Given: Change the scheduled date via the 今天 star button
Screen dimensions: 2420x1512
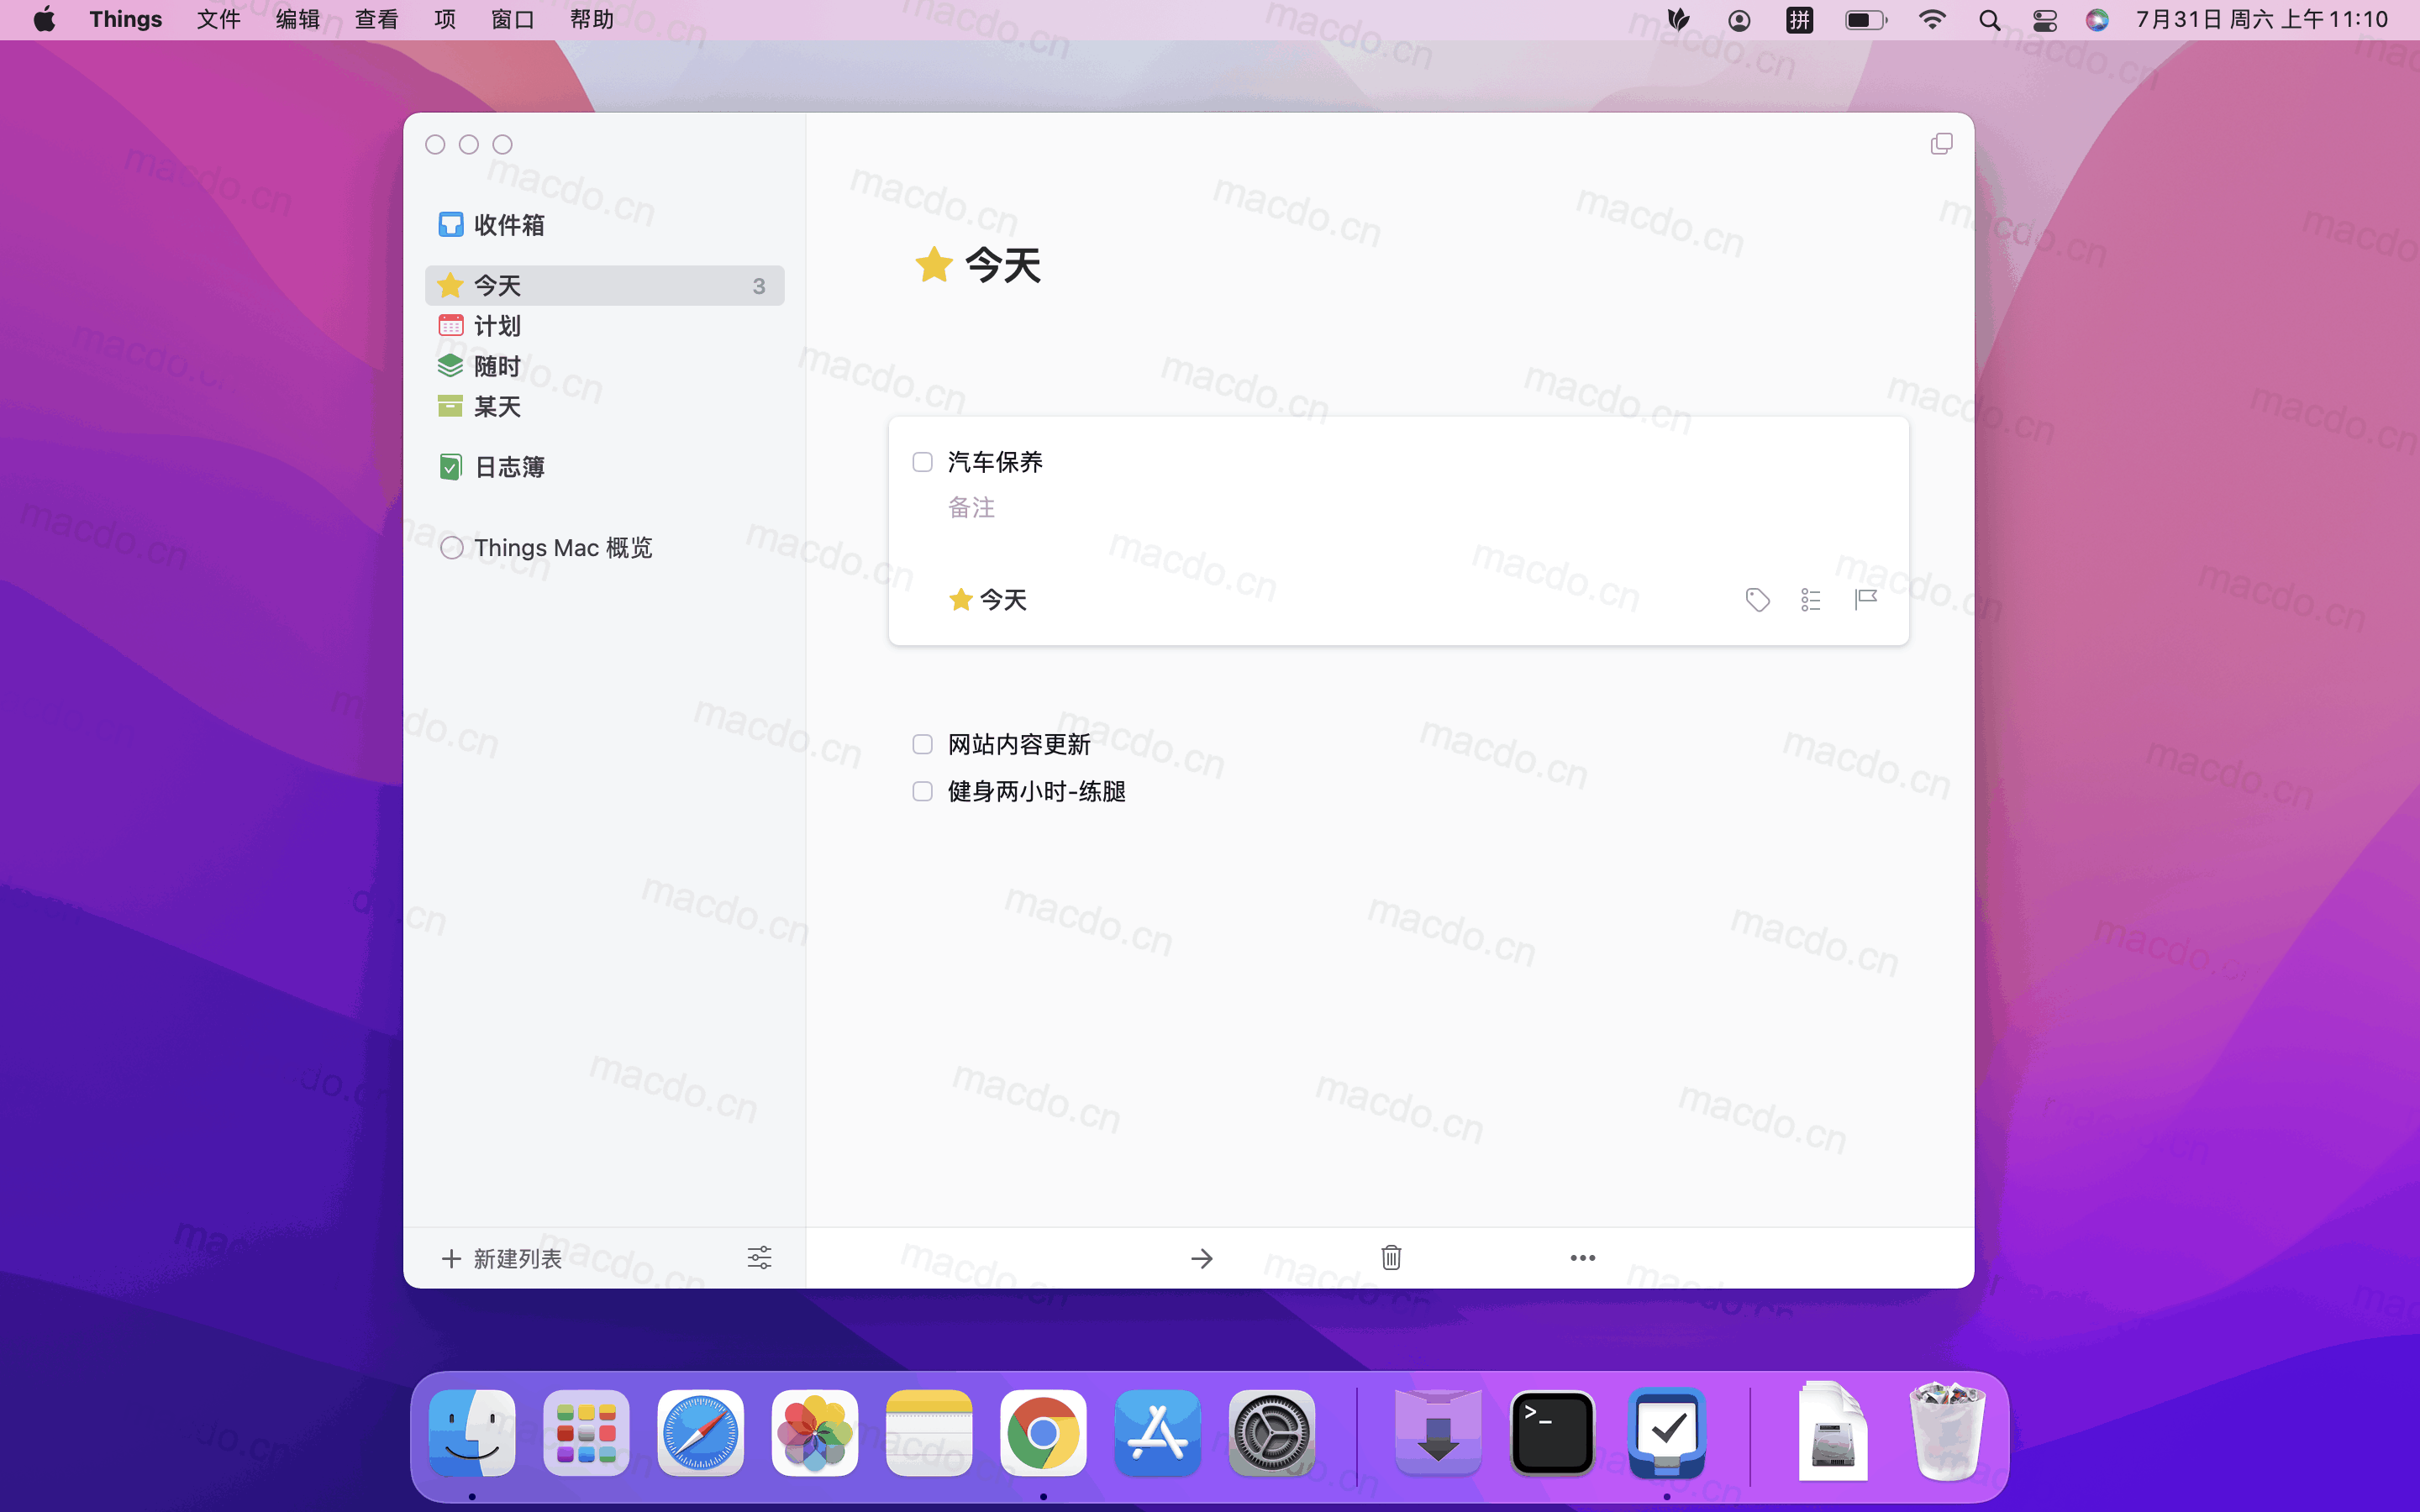Looking at the screenshot, I should tap(987, 599).
